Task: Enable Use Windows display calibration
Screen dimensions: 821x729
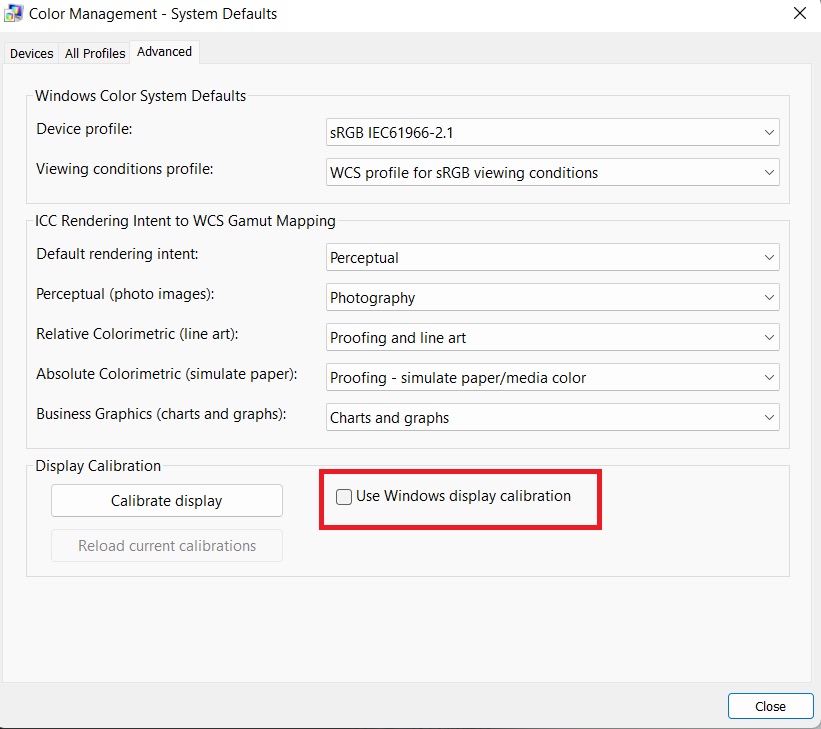Action: [x=343, y=496]
